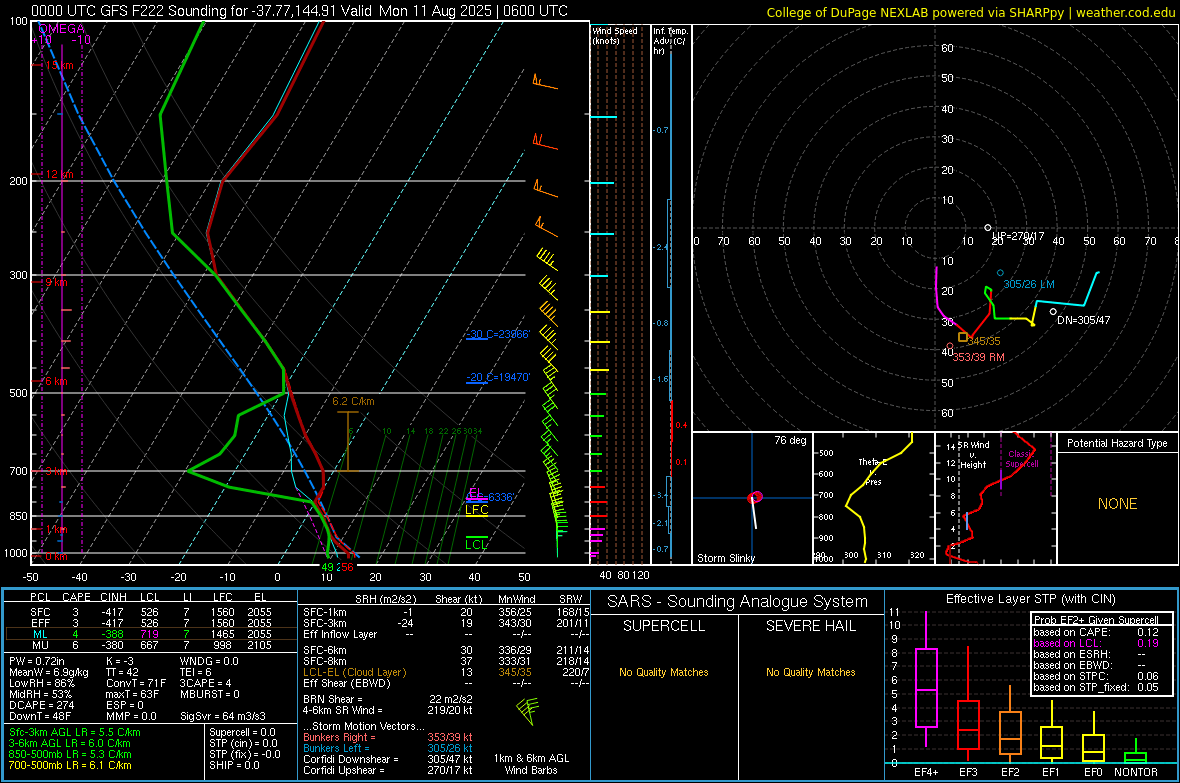The image size is (1180, 783).
Task: Click the 'LCL-EL (Cloud Layer)' row
Action: pyautogui.click(x=446, y=672)
